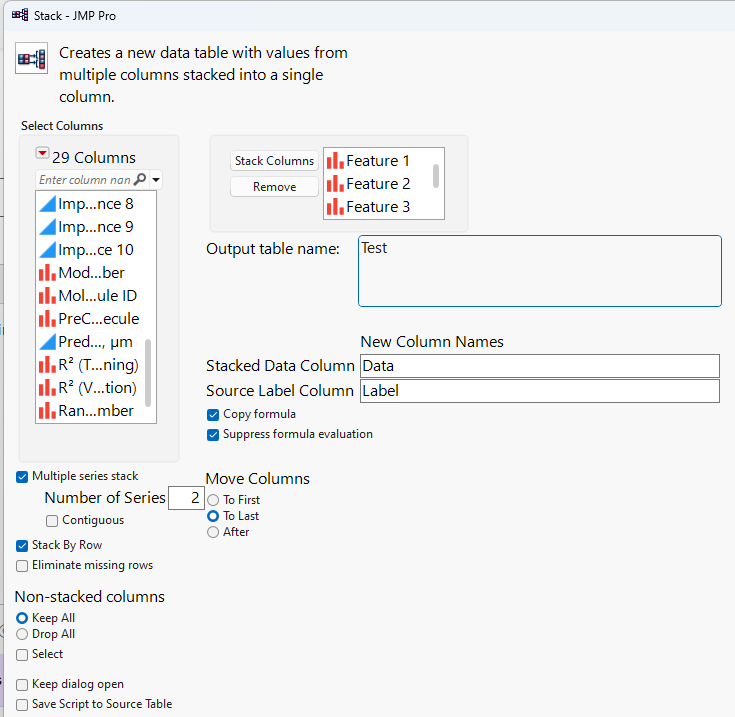
Task: Click the continuous icon of Imp...nce 8
Action: [47, 204]
